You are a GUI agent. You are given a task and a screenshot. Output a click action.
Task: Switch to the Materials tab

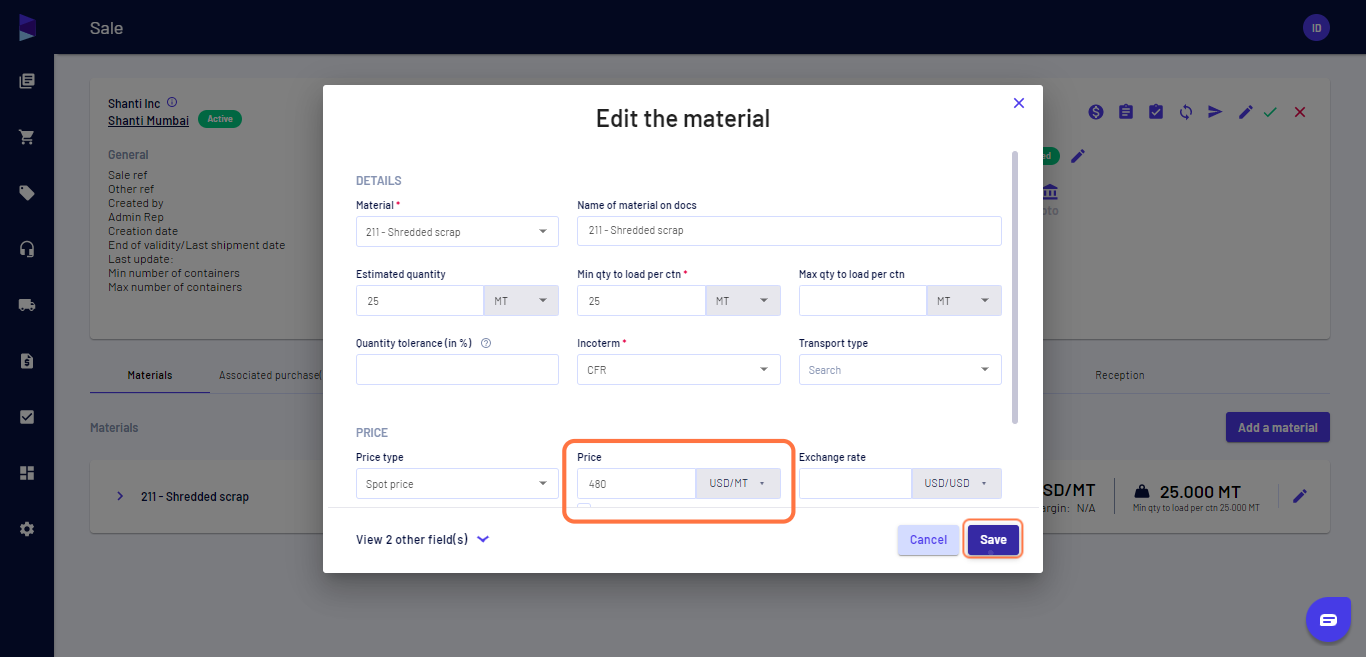(x=150, y=375)
